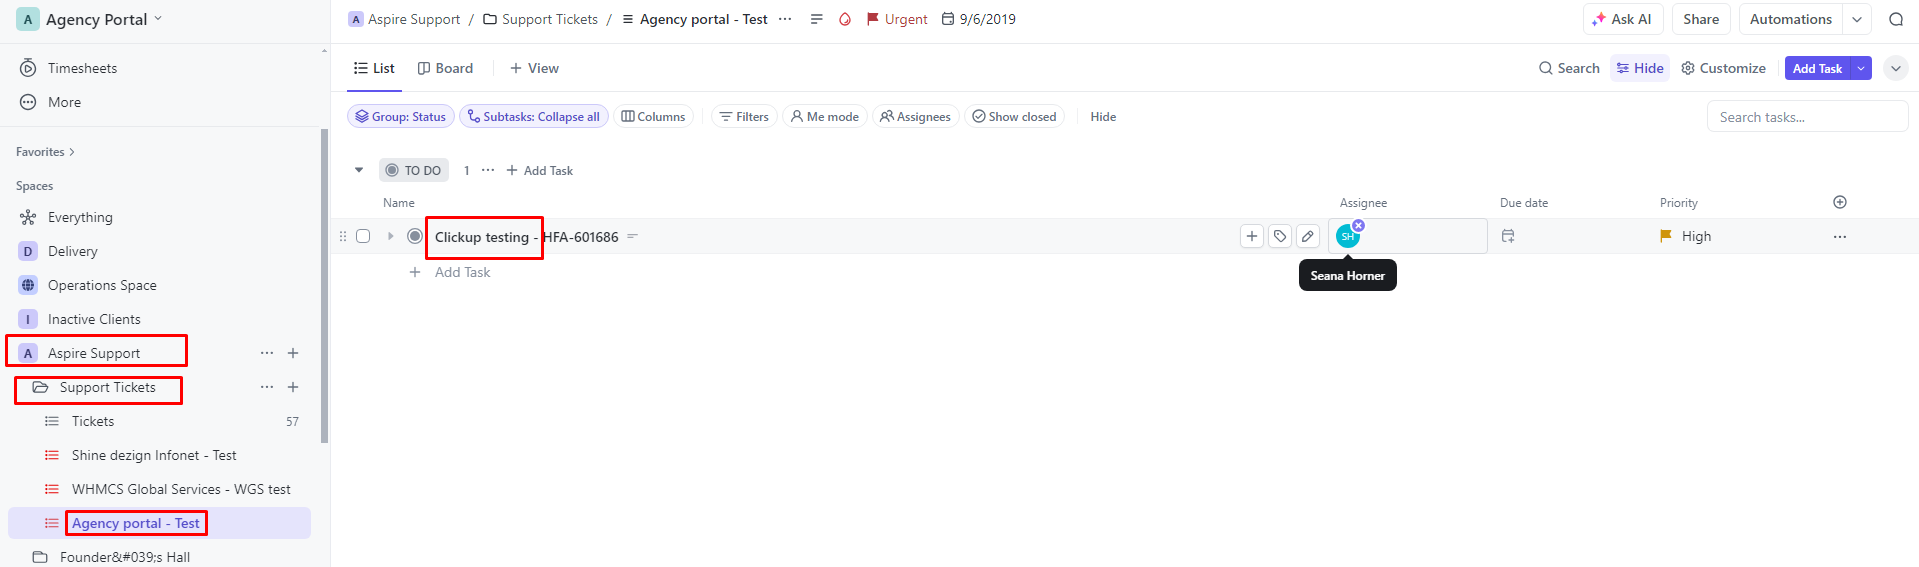Click Search in the view toolbar
Viewport: 1919px width, 567px height.
[1569, 68]
